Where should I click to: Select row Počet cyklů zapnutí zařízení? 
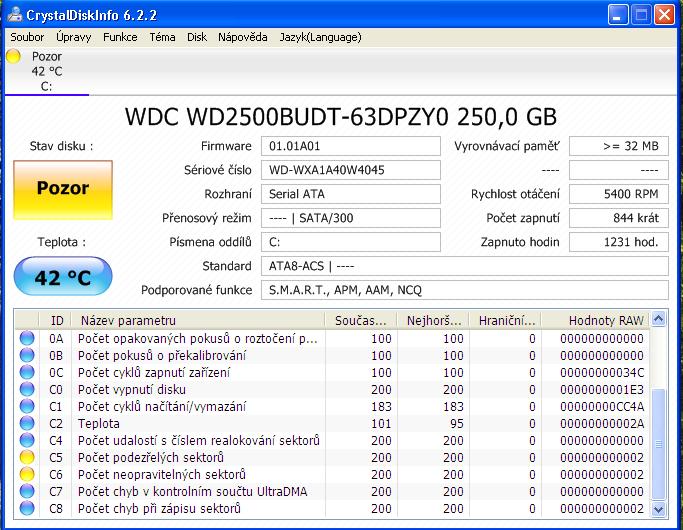(x=332, y=372)
